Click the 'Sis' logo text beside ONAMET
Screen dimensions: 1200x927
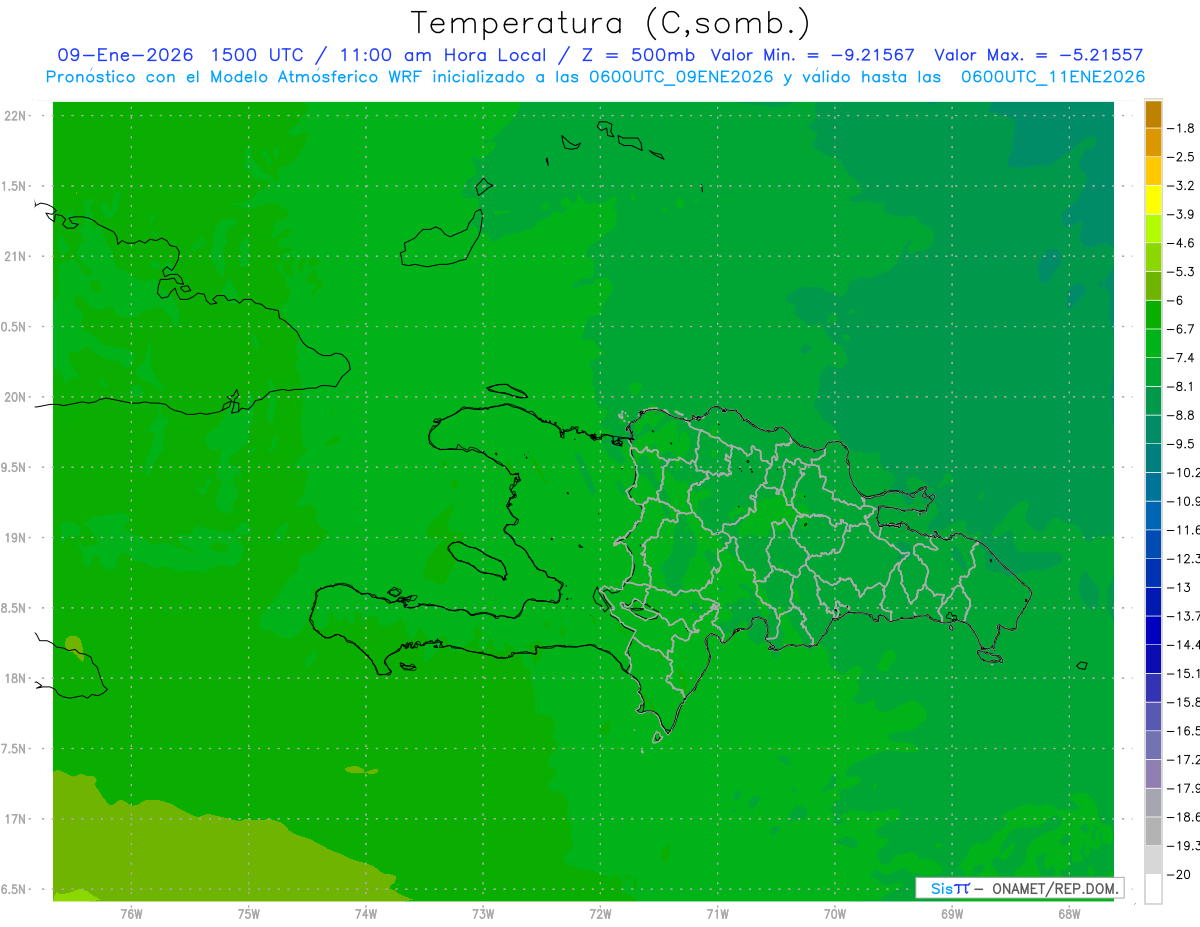pos(940,888)
